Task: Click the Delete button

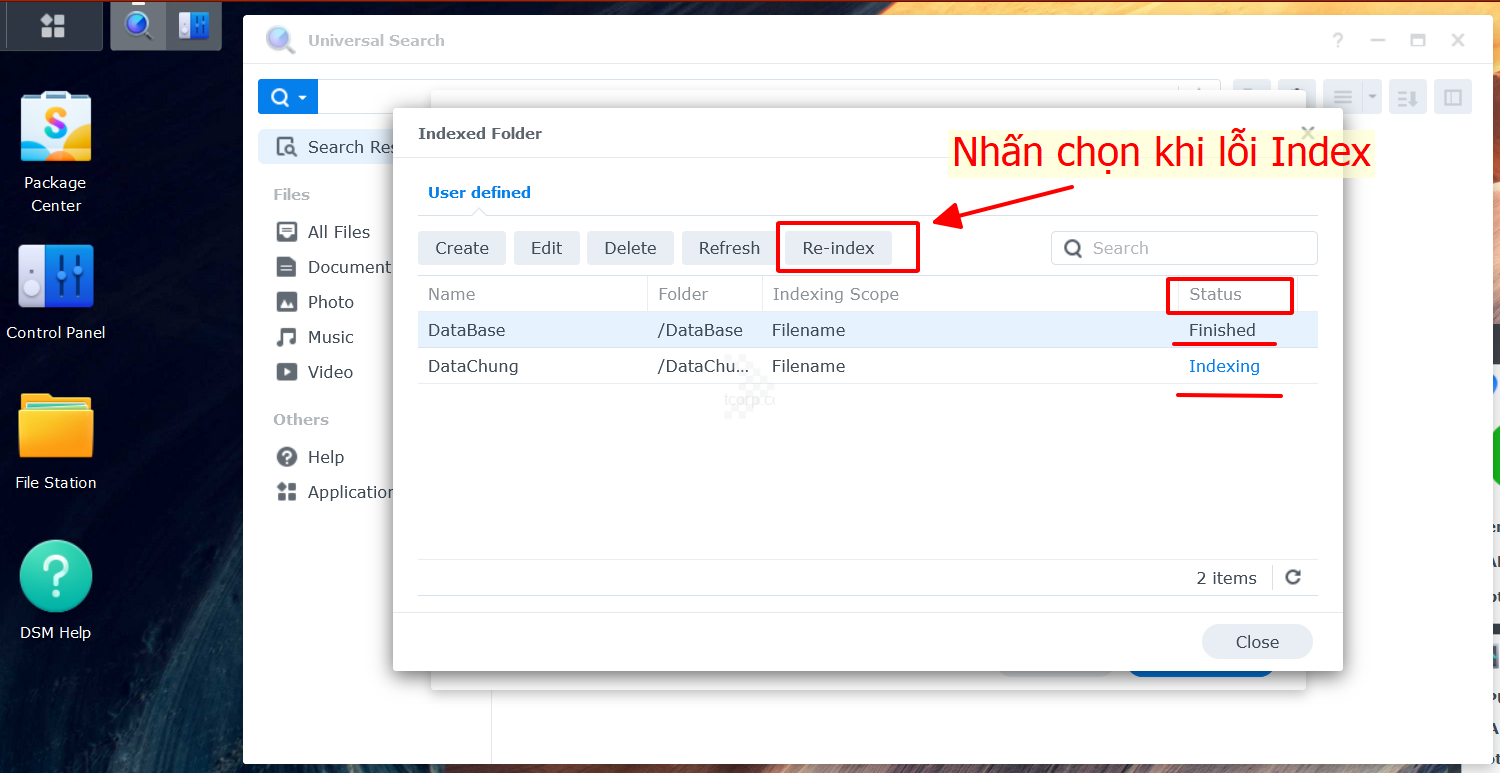Action: point(630,248)
